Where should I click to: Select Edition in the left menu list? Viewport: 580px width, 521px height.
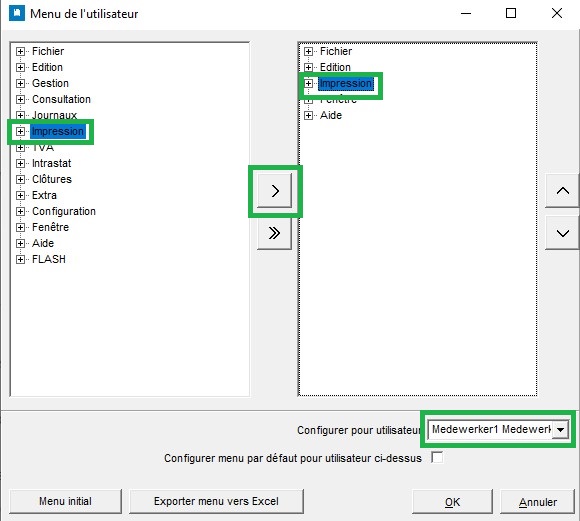[47, 67]
